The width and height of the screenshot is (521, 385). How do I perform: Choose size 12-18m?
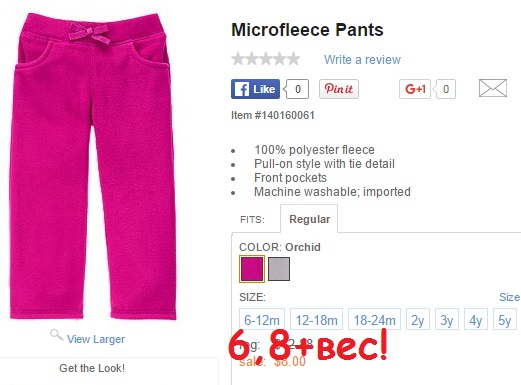tap(316, 320)
